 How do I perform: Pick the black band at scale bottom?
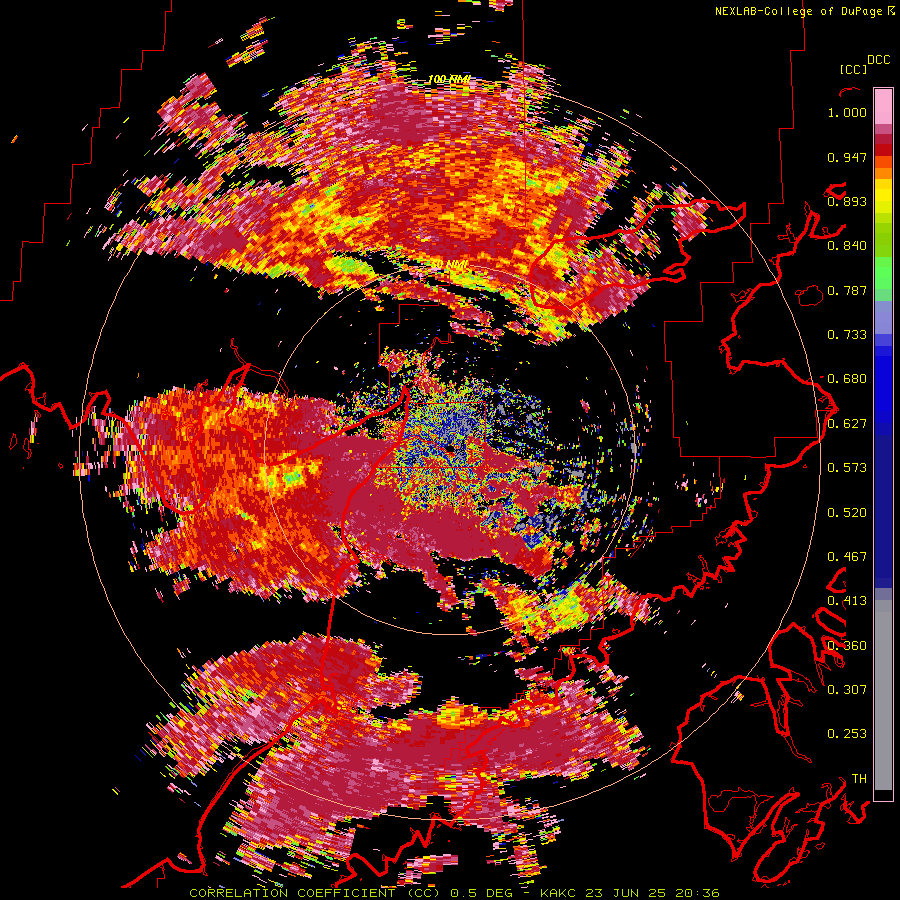(x=883, y=795)
